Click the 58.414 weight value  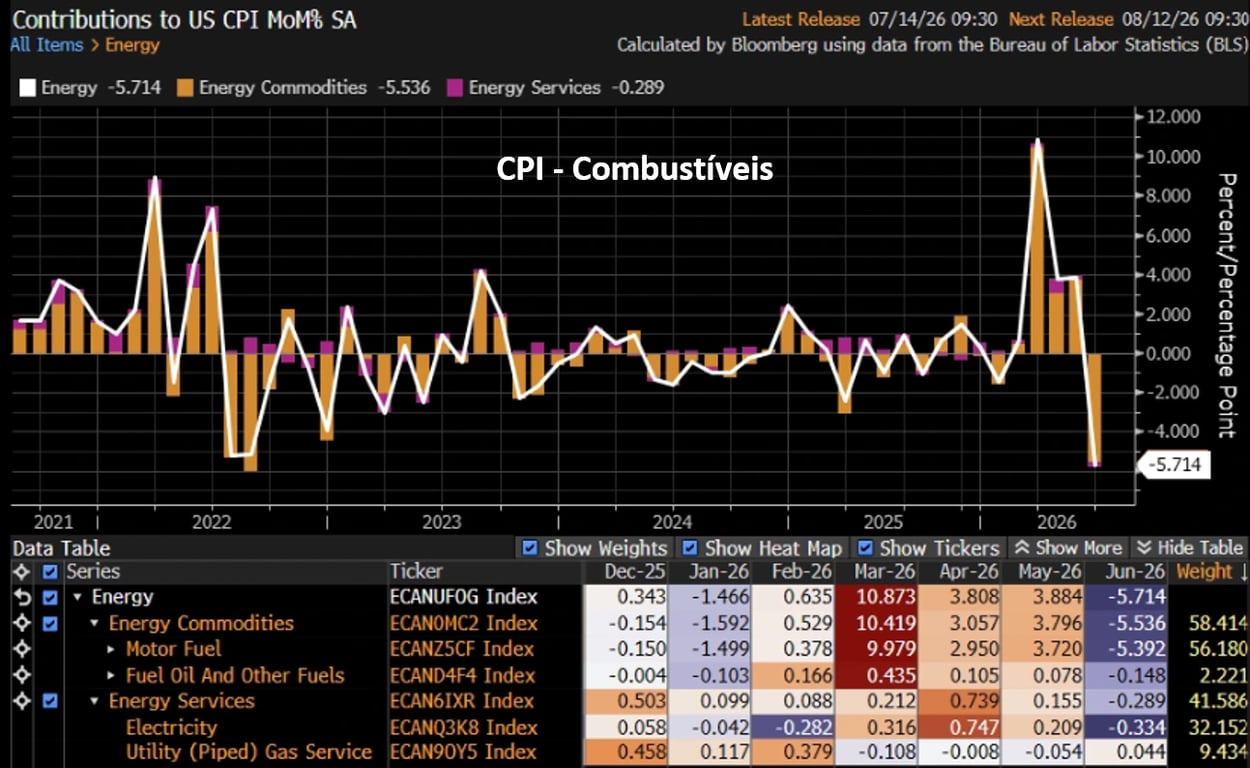click(1217, 623)
